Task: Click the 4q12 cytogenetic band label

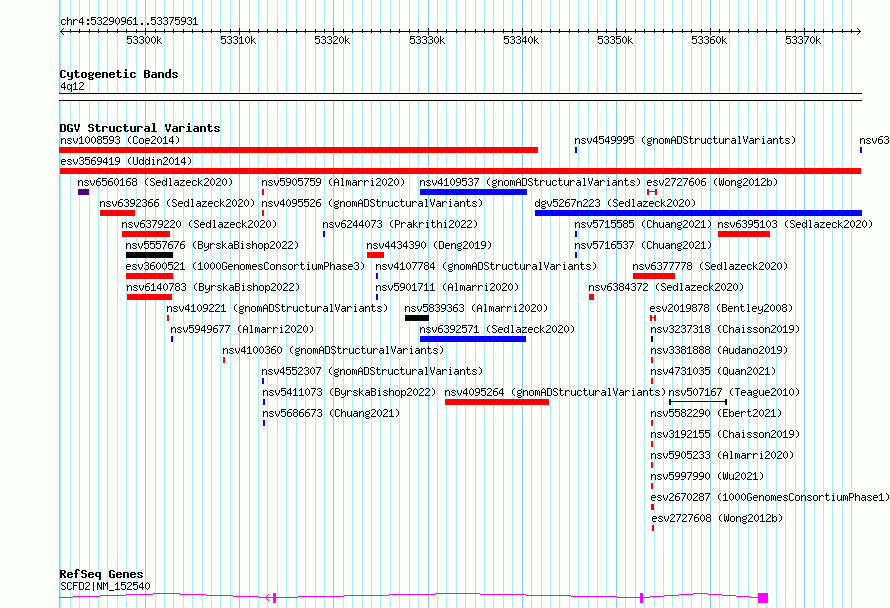Action: [x=72, y=86]
